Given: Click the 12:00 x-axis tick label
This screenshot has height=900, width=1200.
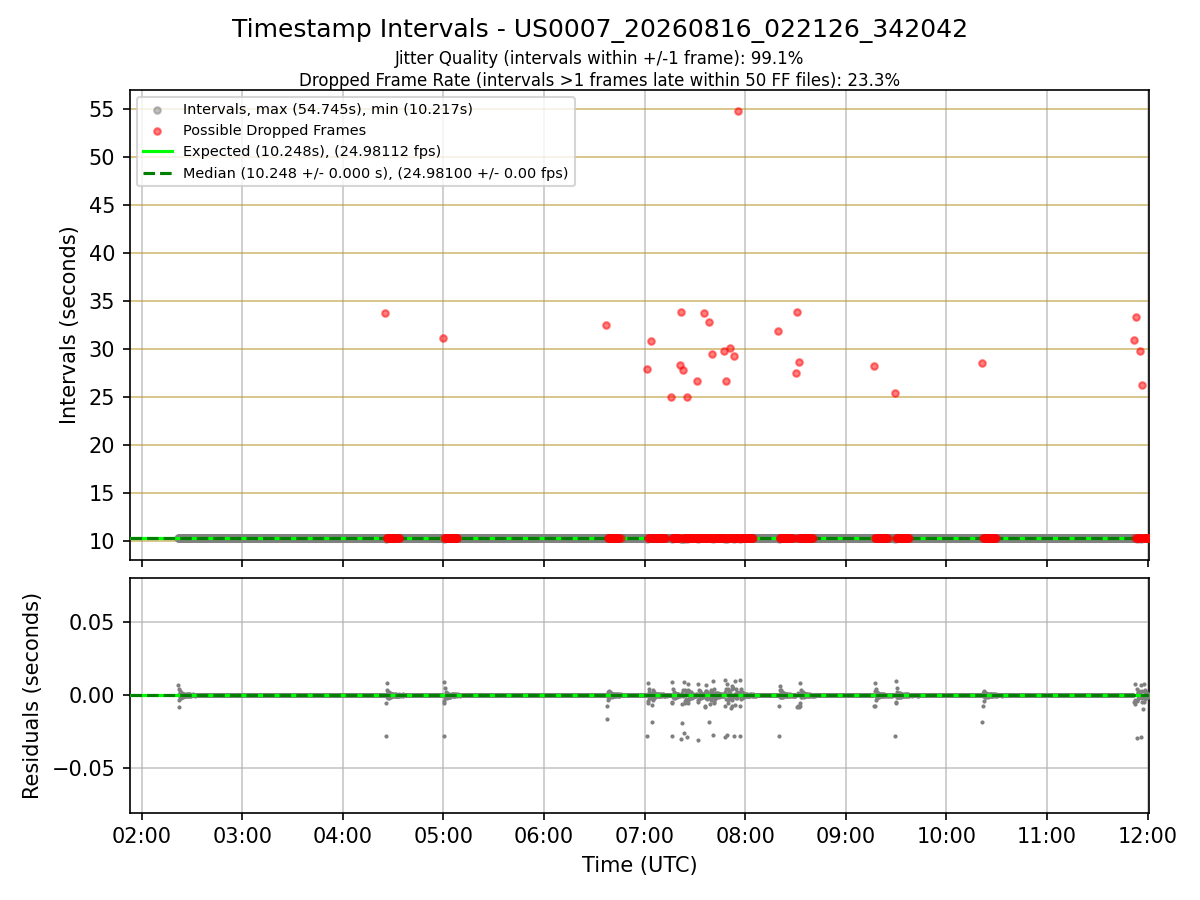Looking at the screenshot, I should [x=1147, y=834].
